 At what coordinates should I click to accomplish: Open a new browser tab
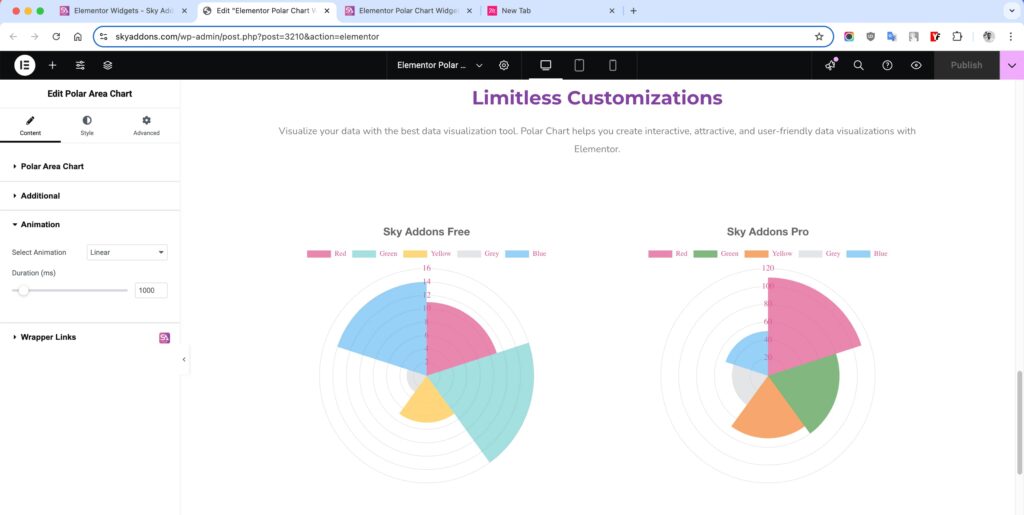633,11
